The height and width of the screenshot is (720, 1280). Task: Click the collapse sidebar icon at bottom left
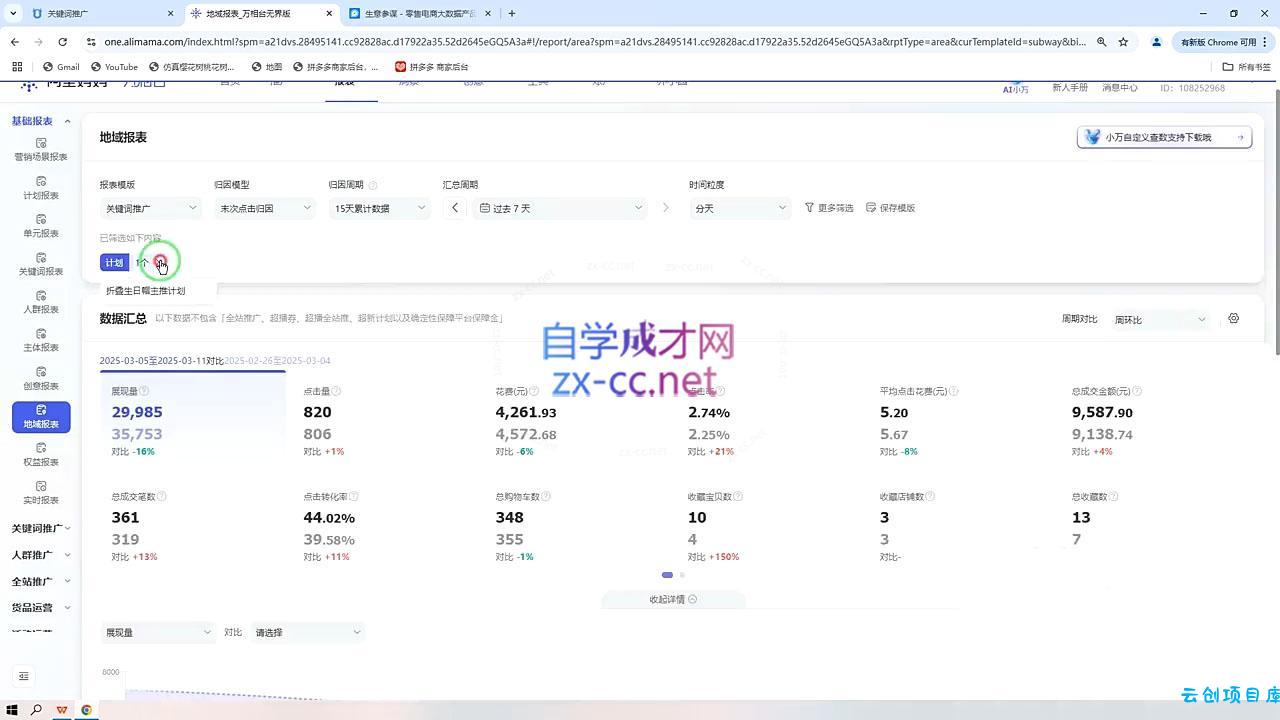point(25,676)
